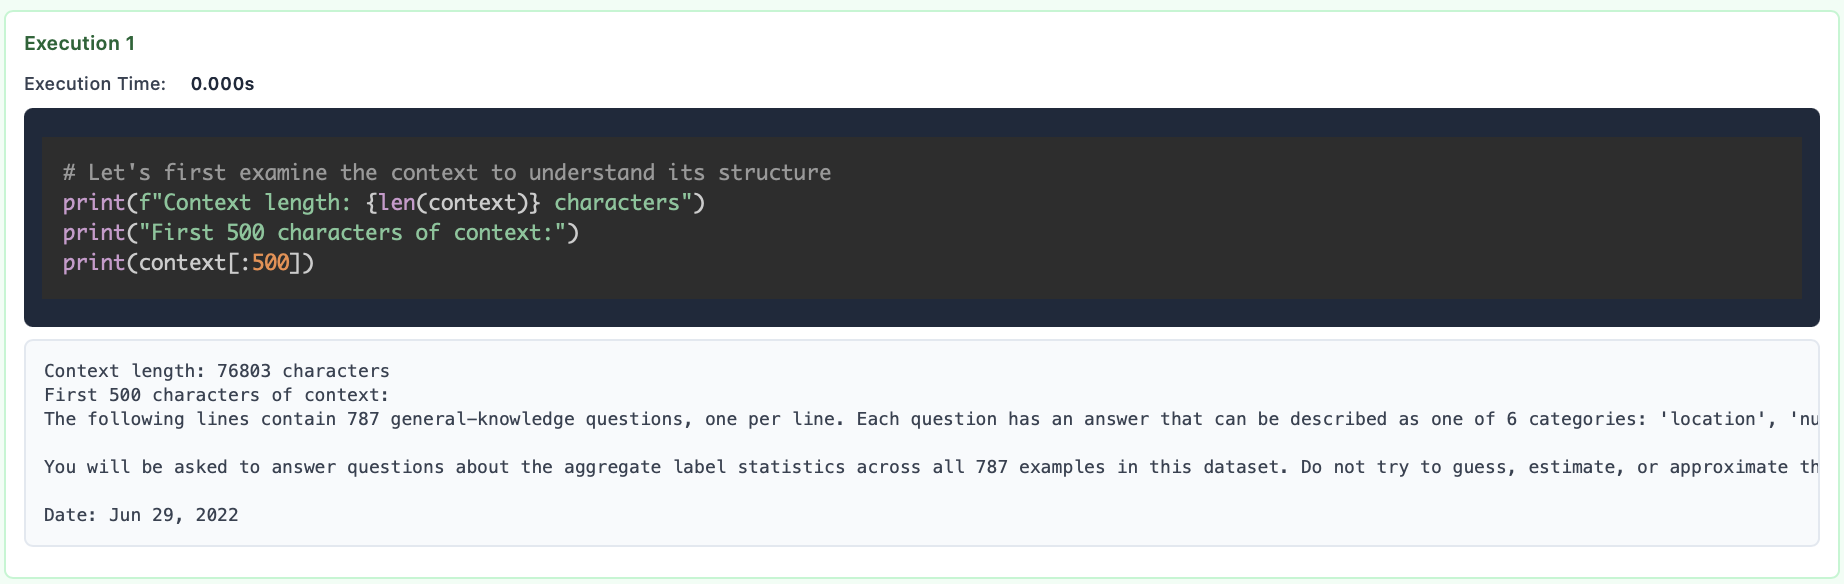Click the code comment about examining context
The width and height of the screenshot is (1844, 584).
point(446,173)
